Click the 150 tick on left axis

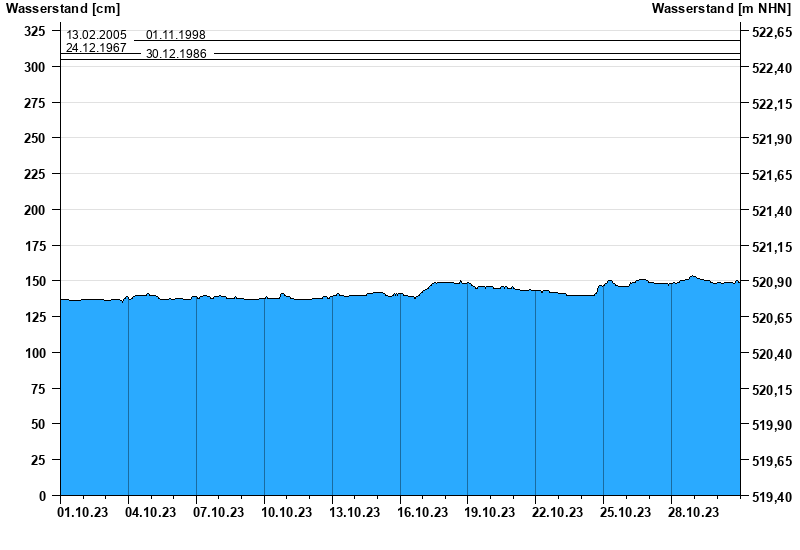[35, 282]
